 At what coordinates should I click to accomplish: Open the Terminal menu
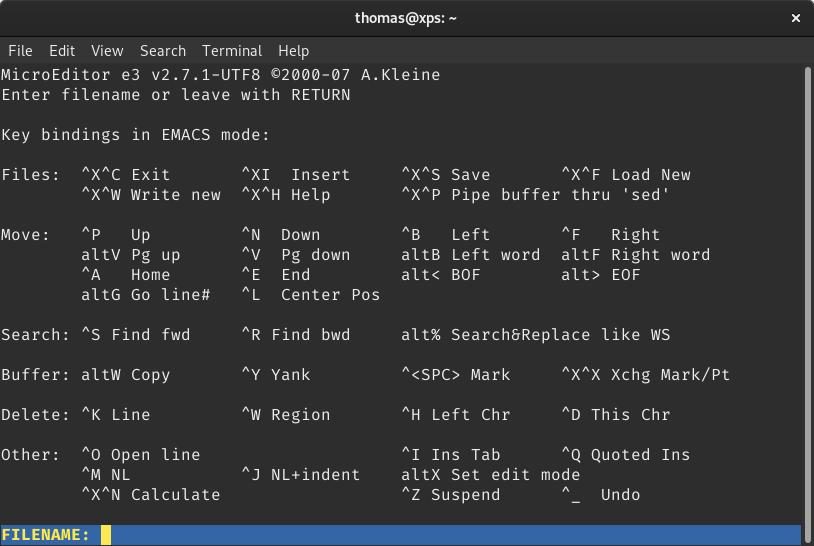pyautogui.click(x=232, y=51)
